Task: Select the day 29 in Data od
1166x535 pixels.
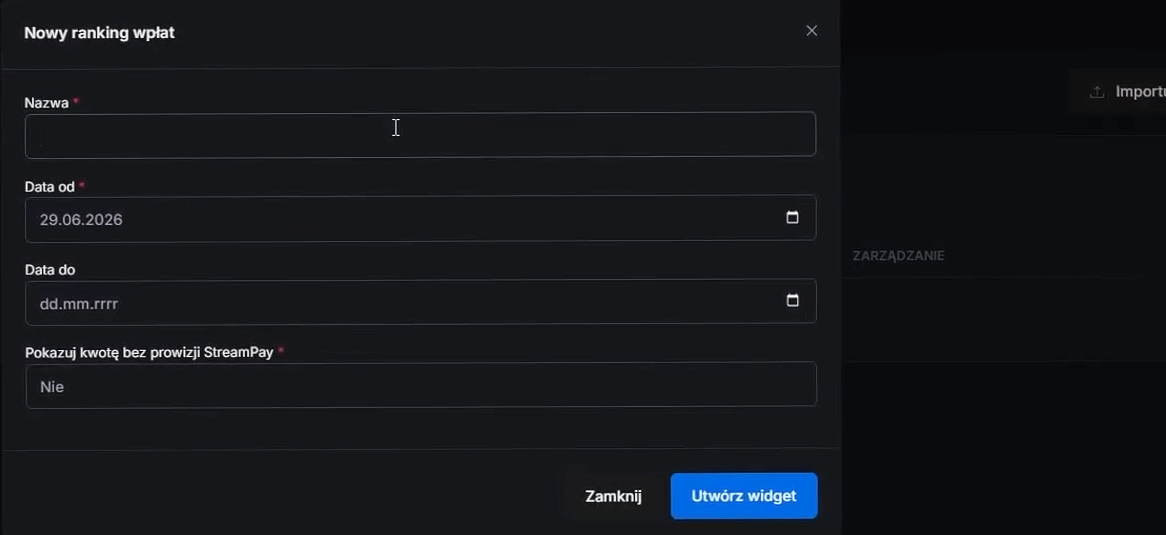Action: coord(48,220)
